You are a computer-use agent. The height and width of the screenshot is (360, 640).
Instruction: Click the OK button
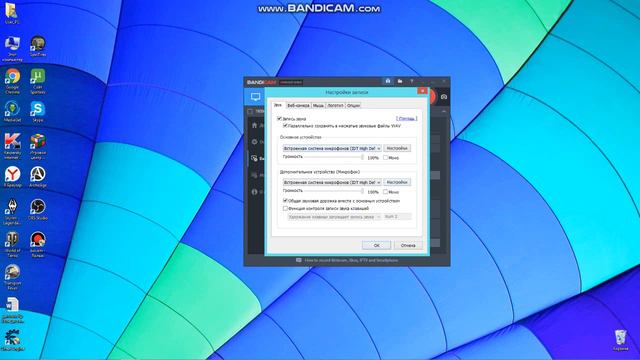click(376, 245)
